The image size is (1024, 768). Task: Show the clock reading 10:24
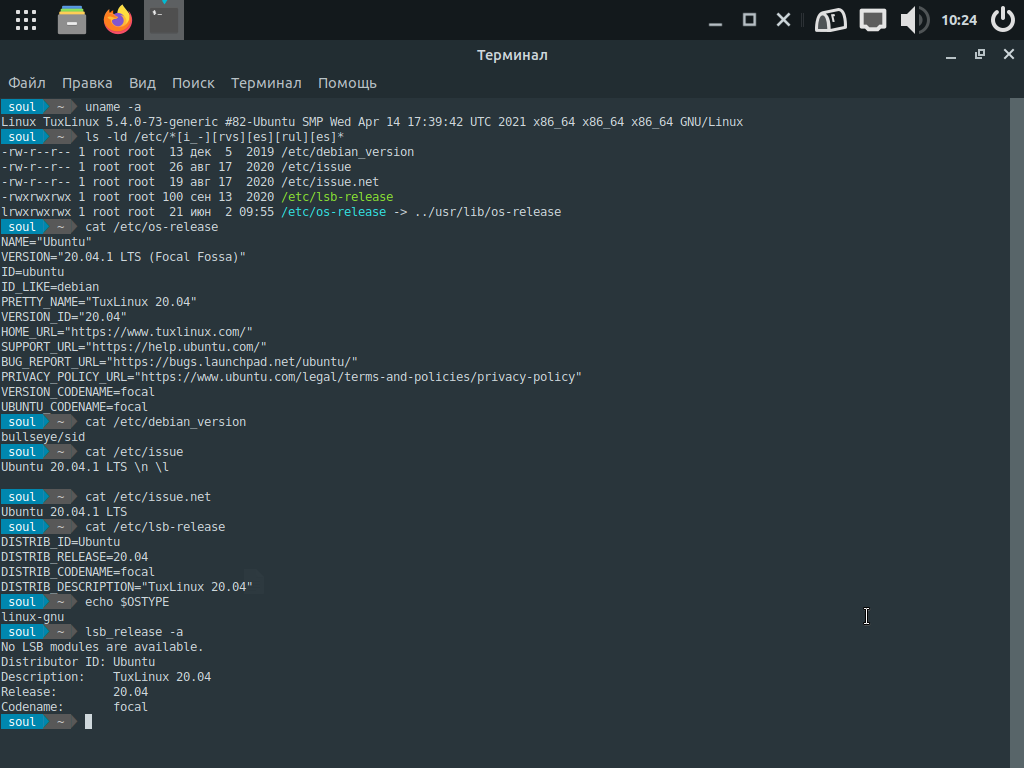(959, 20)
